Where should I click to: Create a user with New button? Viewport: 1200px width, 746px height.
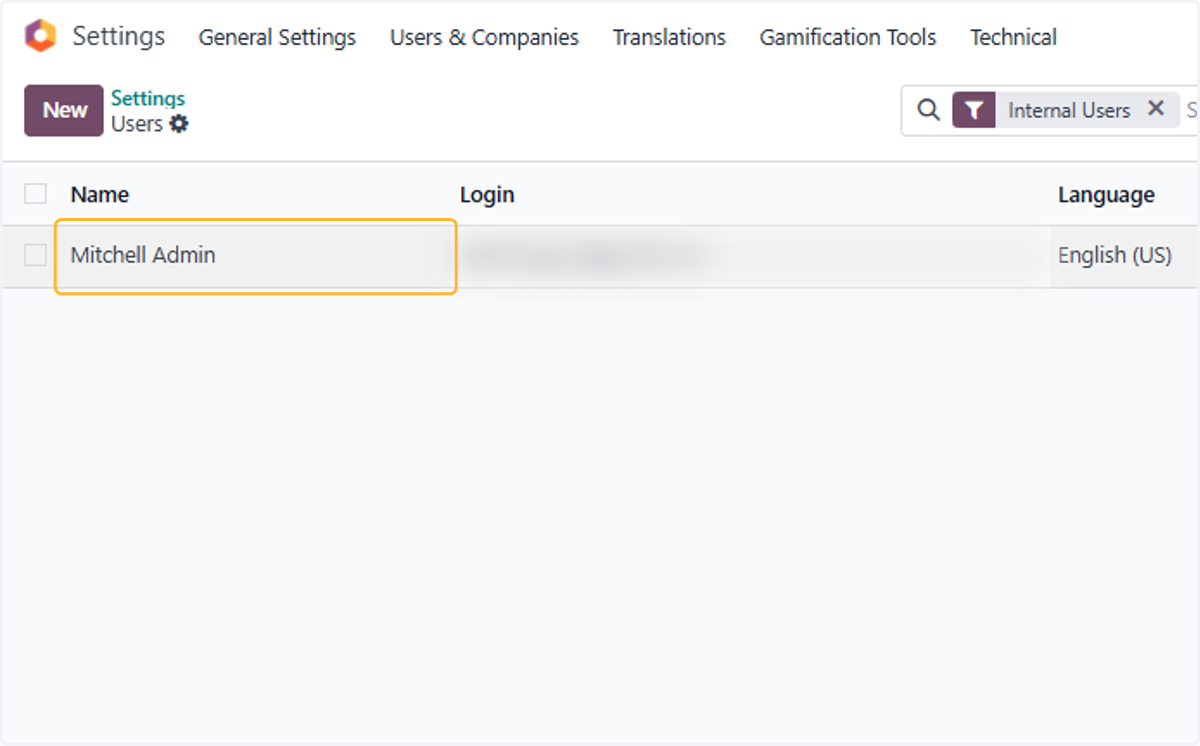[64, 110]
